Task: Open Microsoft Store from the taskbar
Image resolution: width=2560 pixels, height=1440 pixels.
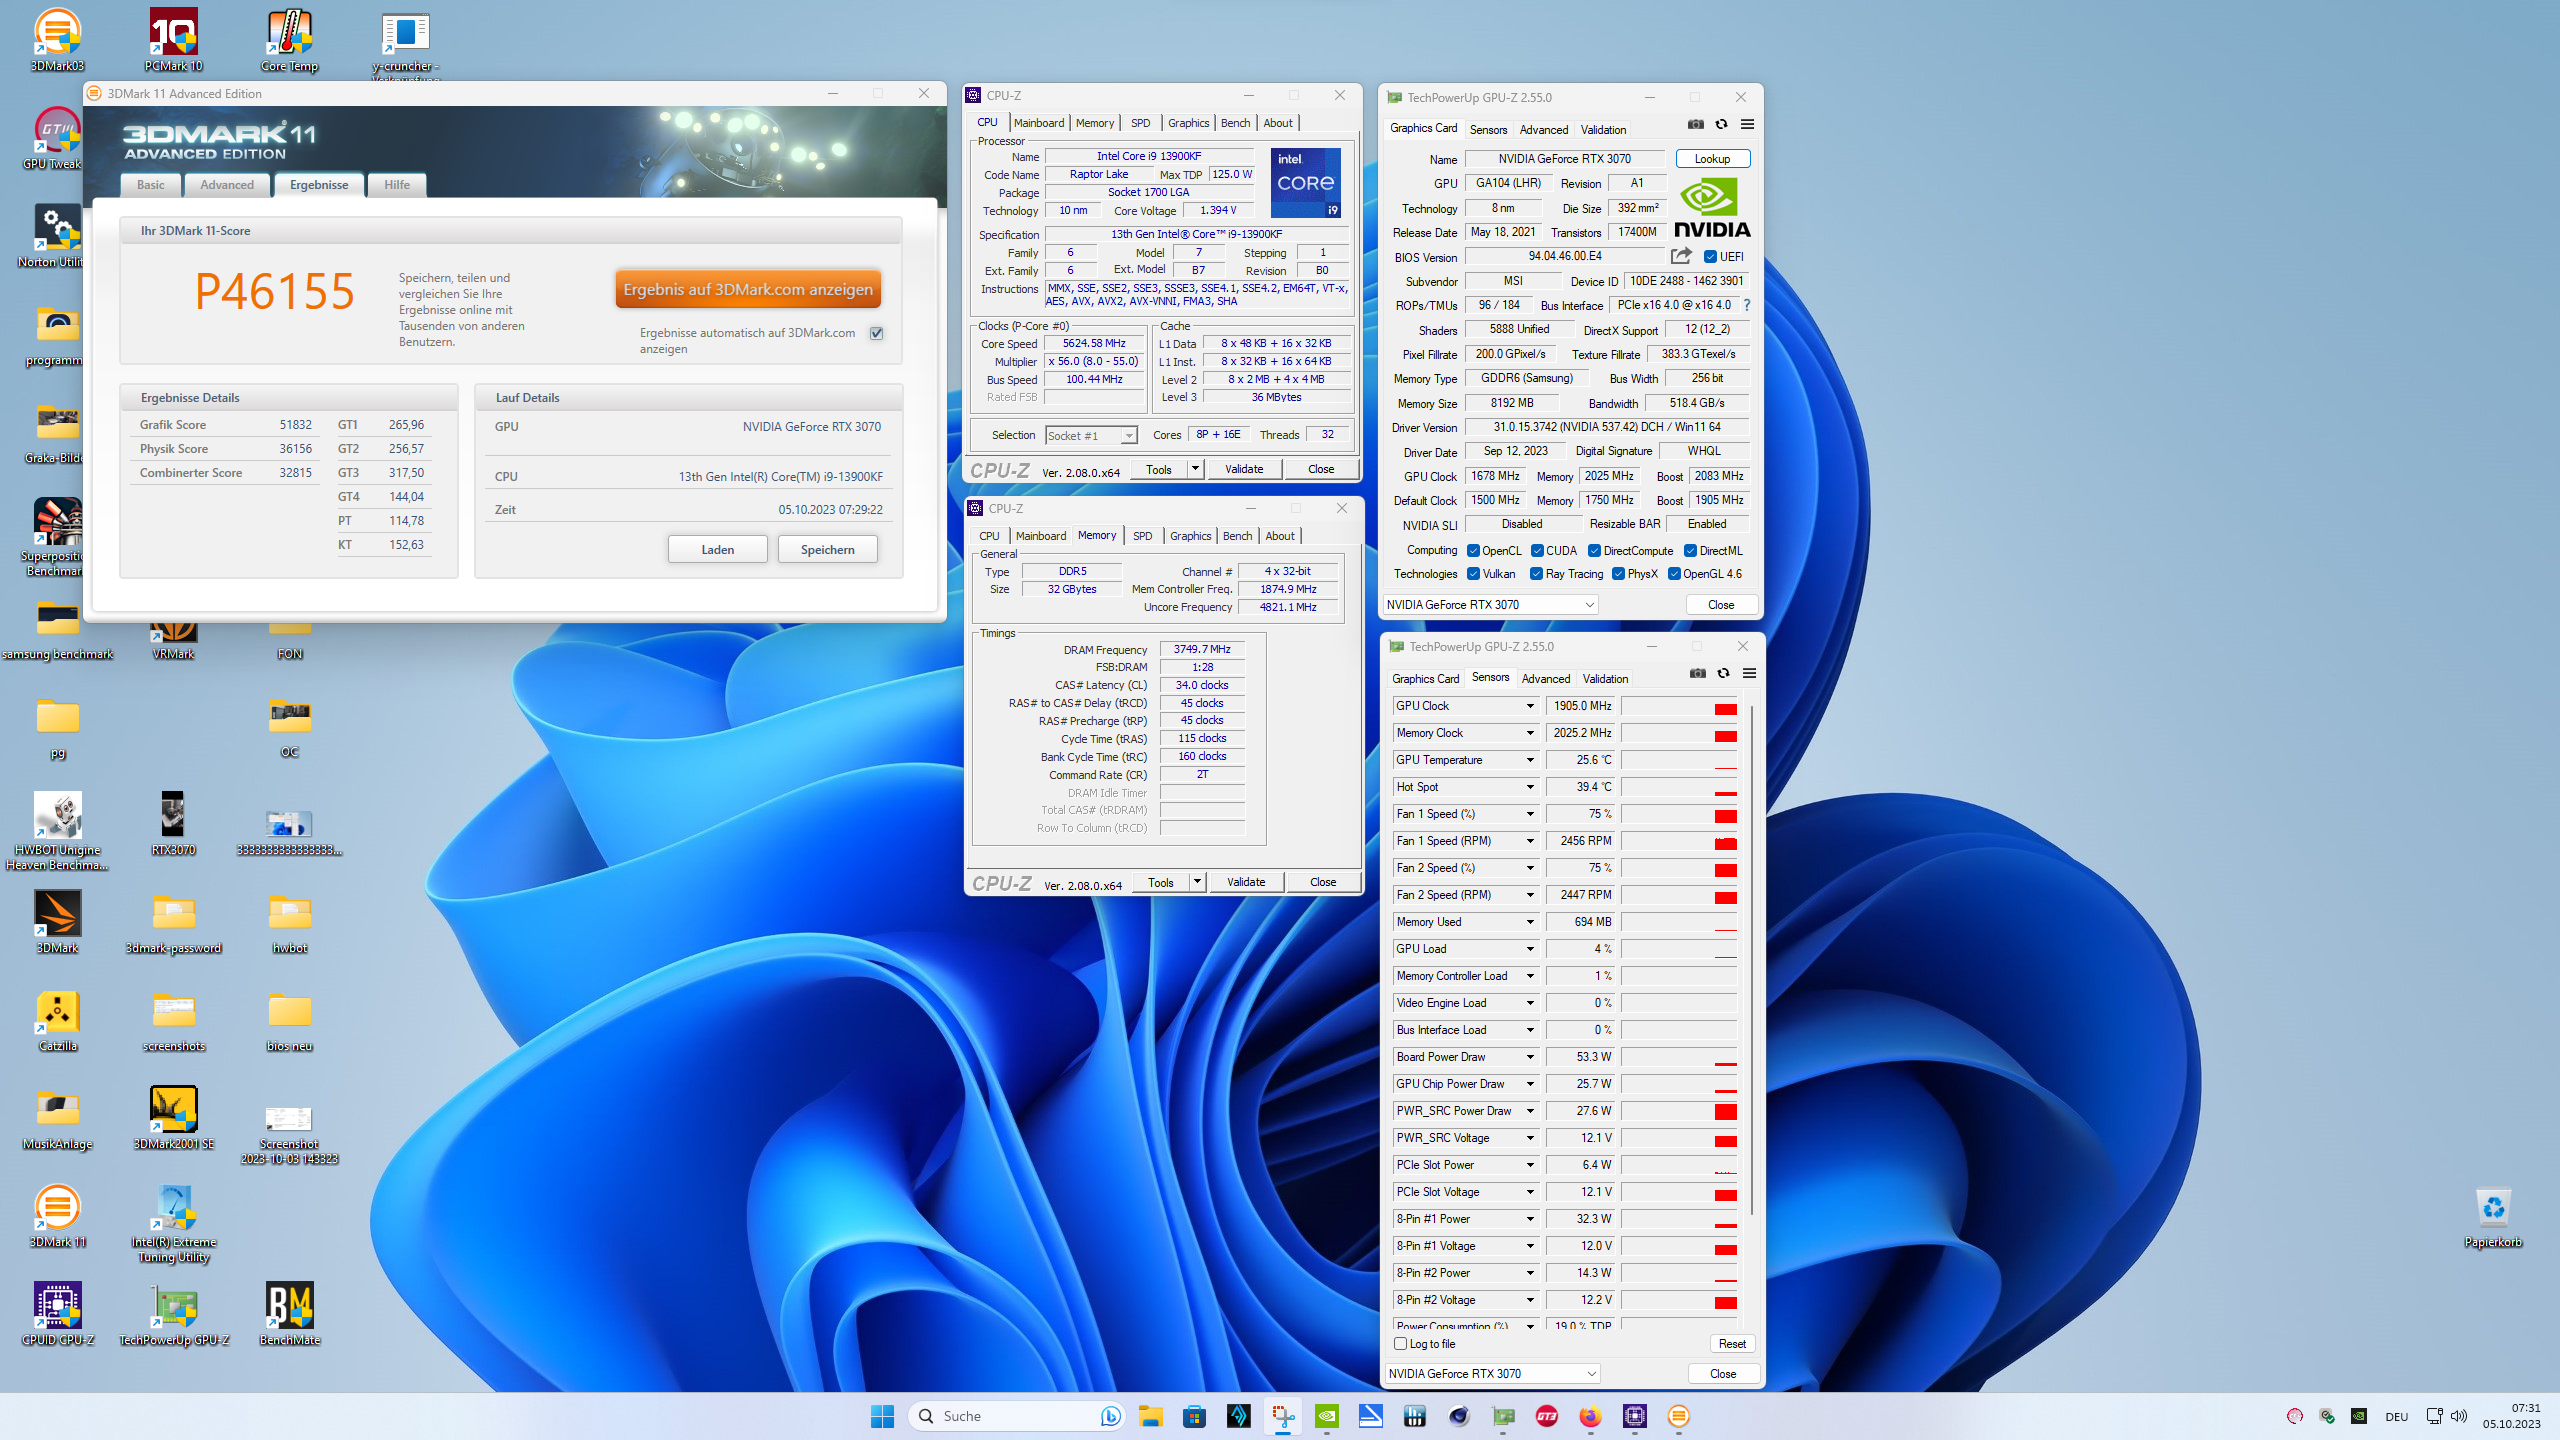Action: (1194, 1416)
